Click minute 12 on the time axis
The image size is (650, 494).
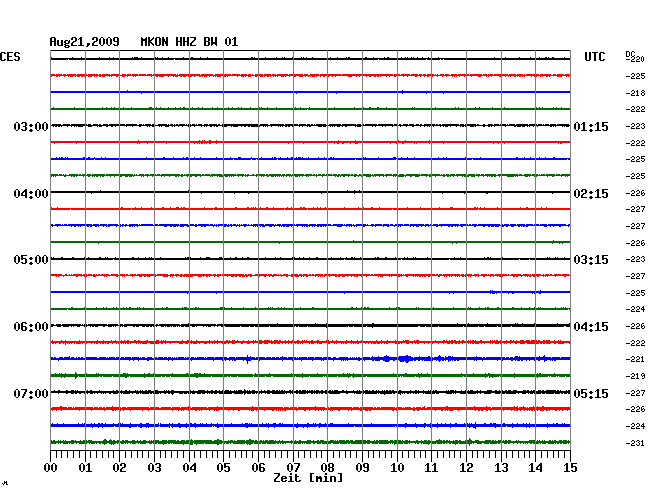pyautogui.click(x=466, y=467)
